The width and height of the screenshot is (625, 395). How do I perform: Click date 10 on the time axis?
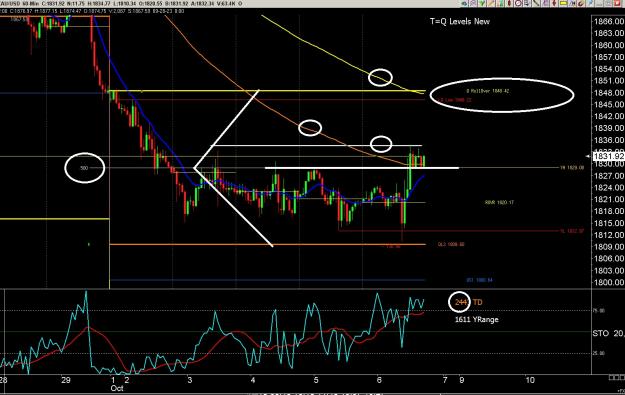pos(529,380)
